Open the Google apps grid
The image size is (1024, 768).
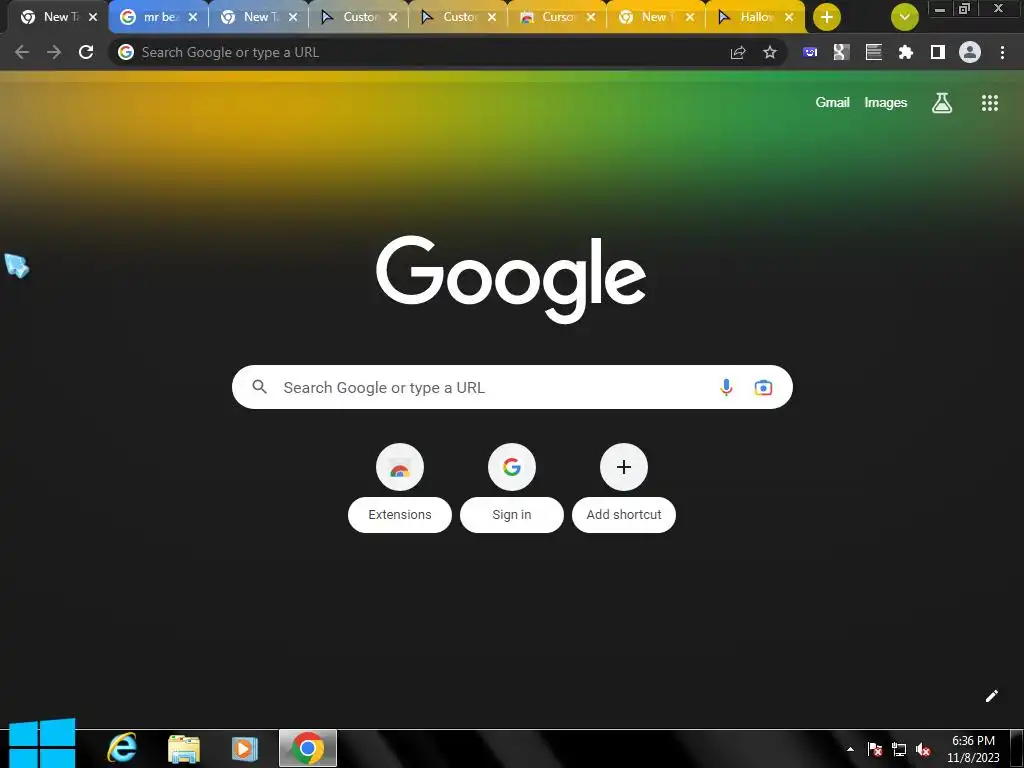click(990, 103)
